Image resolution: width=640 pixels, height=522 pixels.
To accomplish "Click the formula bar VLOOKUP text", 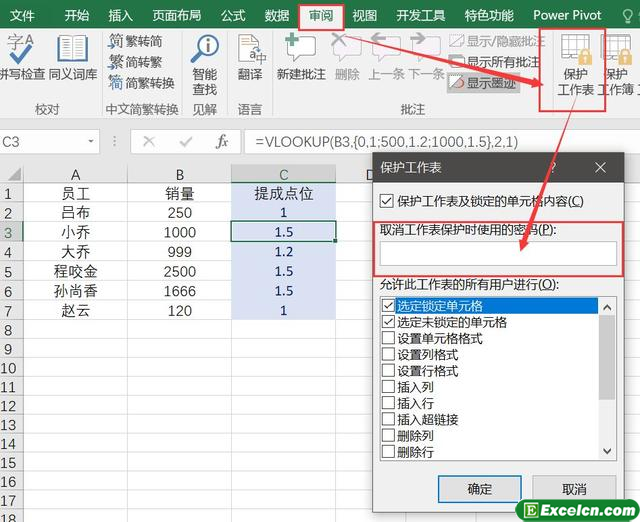I will tap(386, 142).
